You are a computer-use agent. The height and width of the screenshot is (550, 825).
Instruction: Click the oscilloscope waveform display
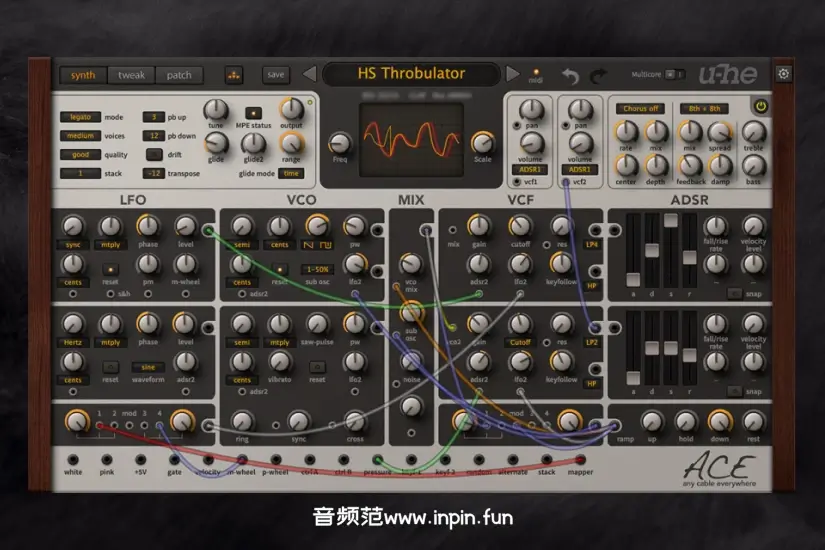411,139
